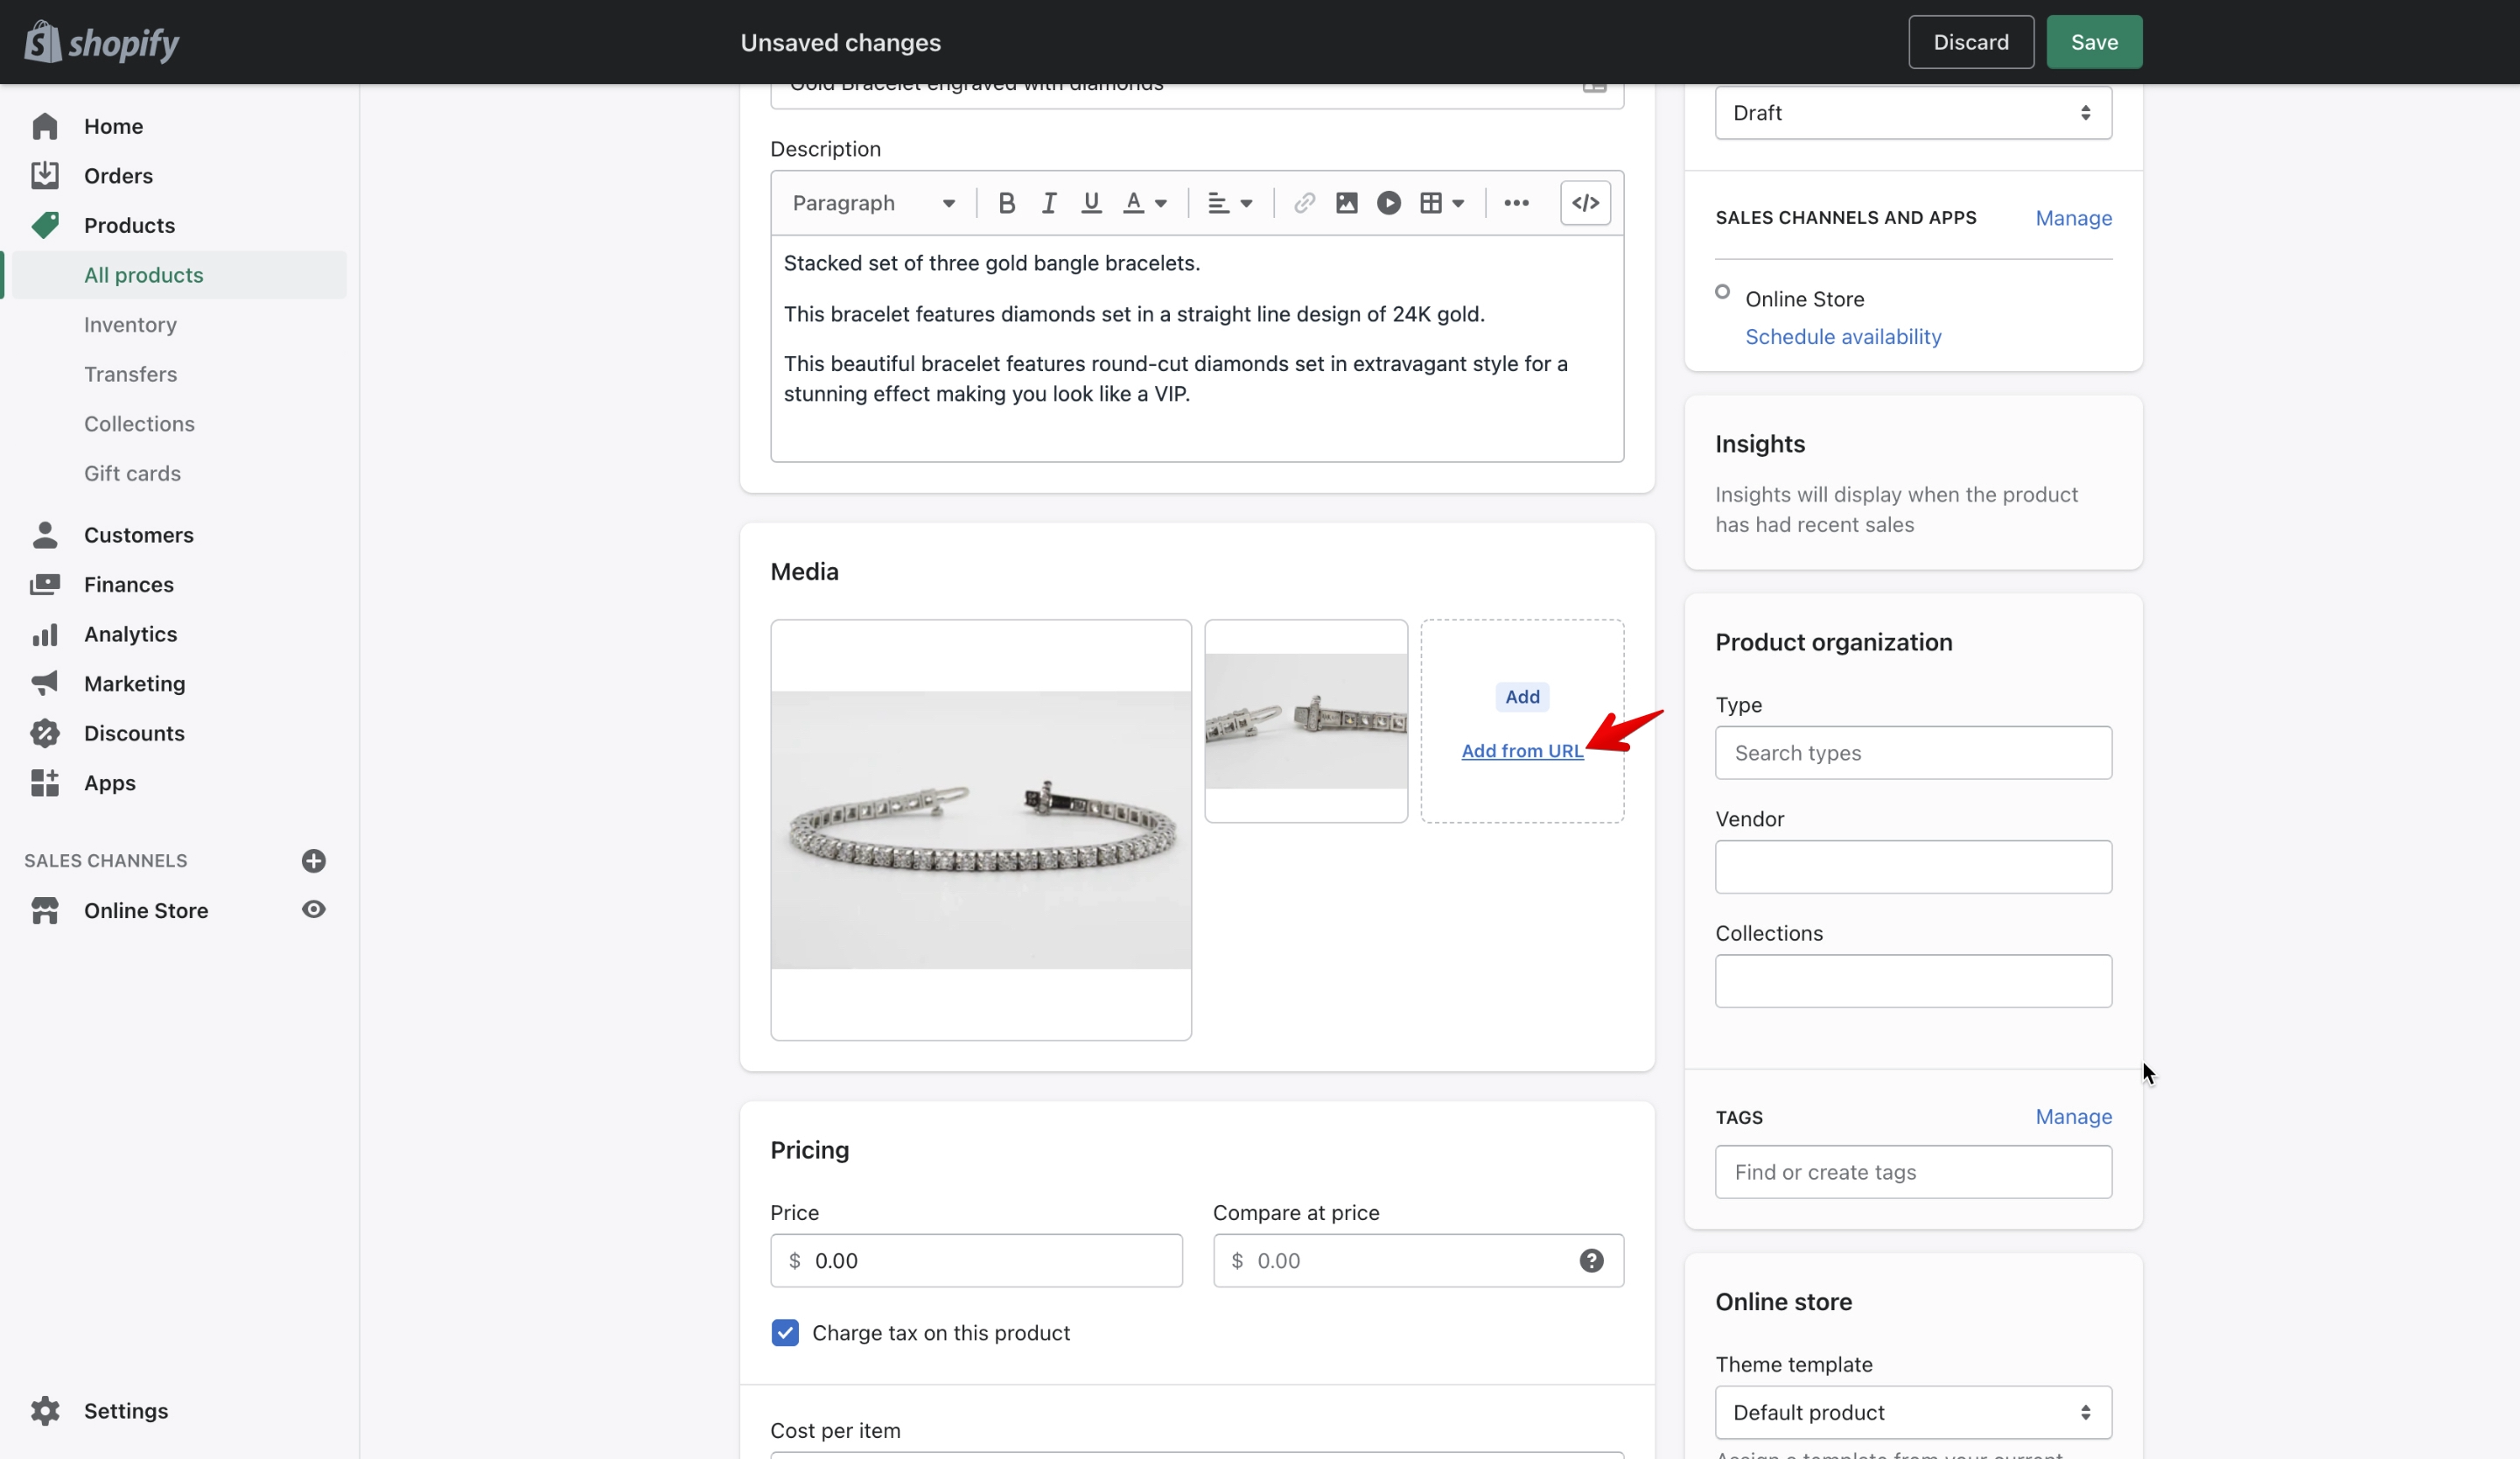Viewport: 2520px width, 1459px height.
Task: Insert a link in description
Action: (x=1304, y=203)
